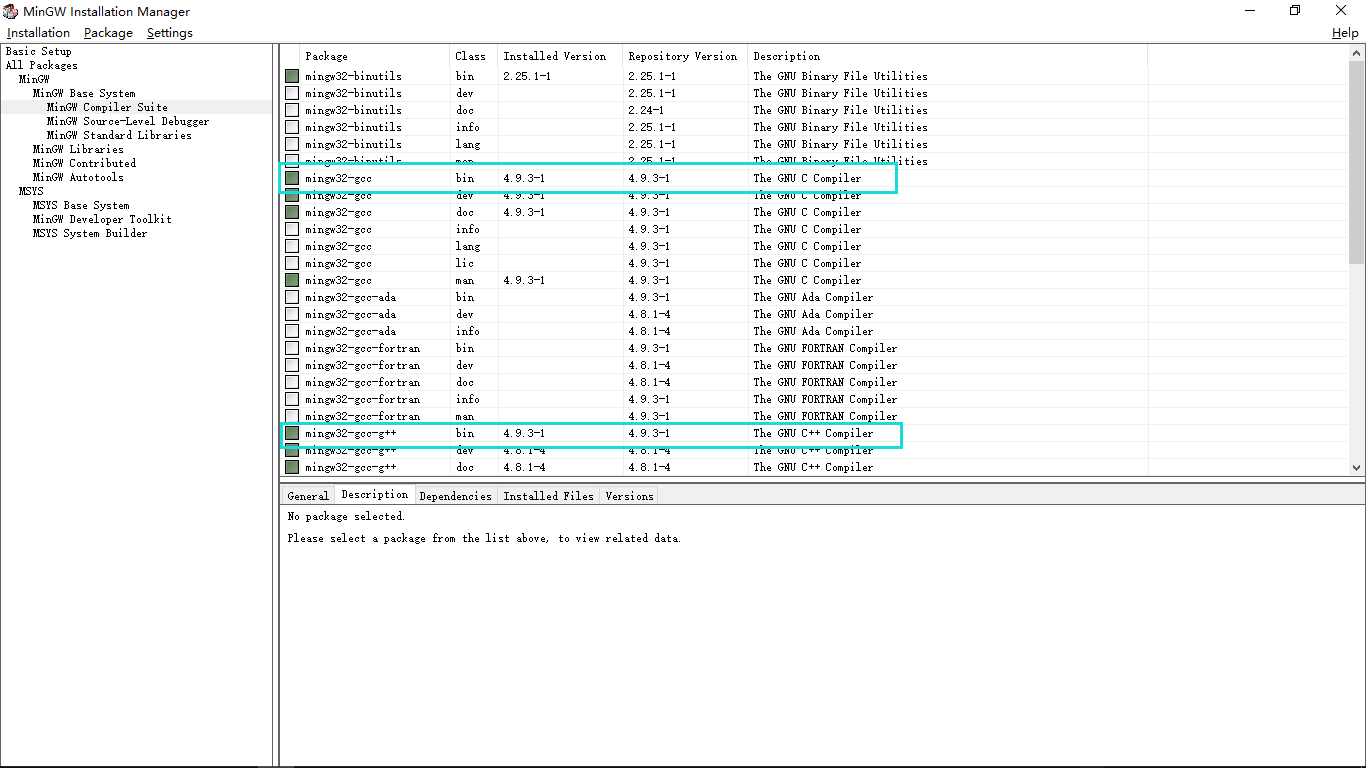This screenshot has width=1366, height=768.
Task: Click mingw32-gcc-fortran dev package name
Action: point(362,365)
